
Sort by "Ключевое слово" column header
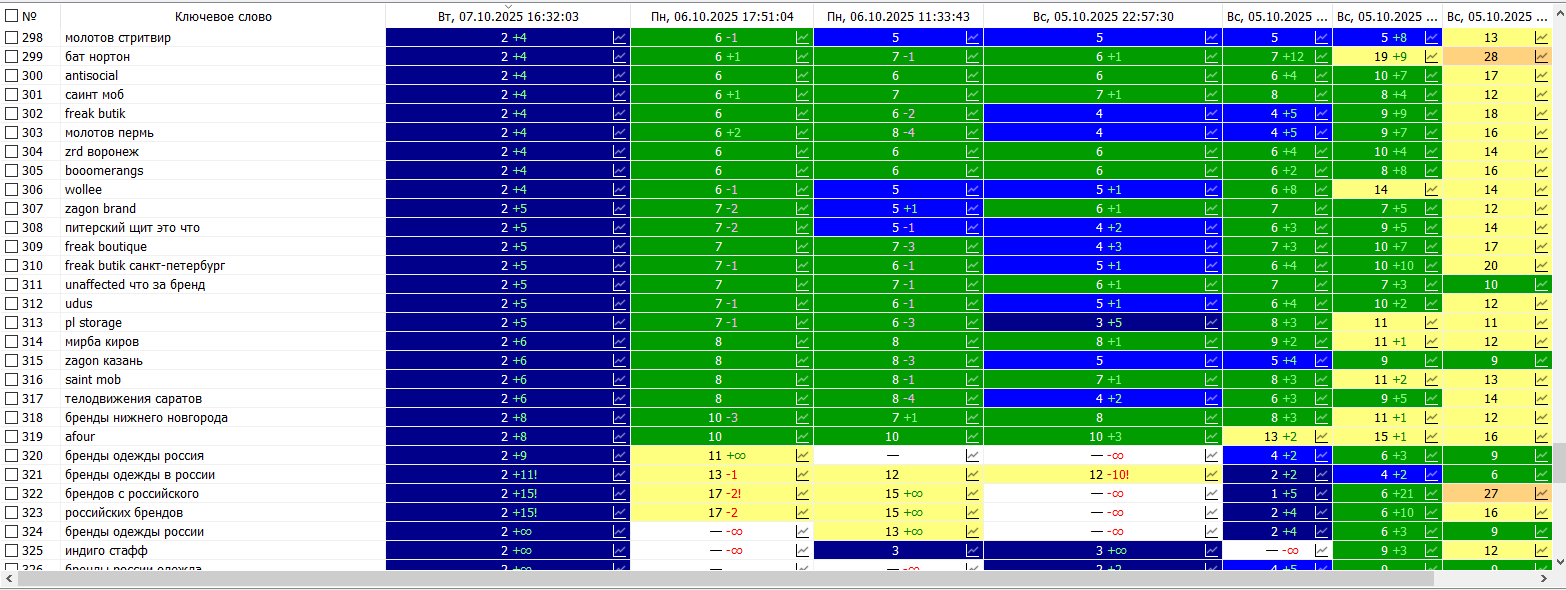222,17
